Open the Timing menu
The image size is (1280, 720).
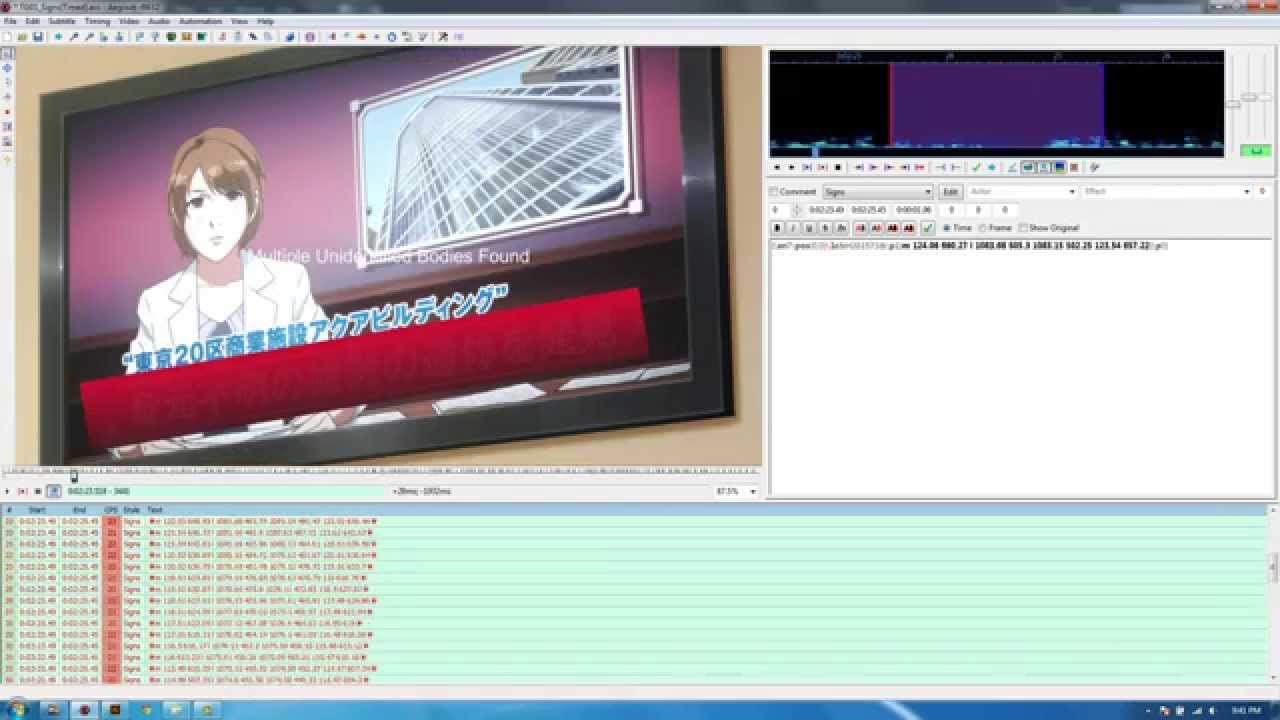point(97,21)
